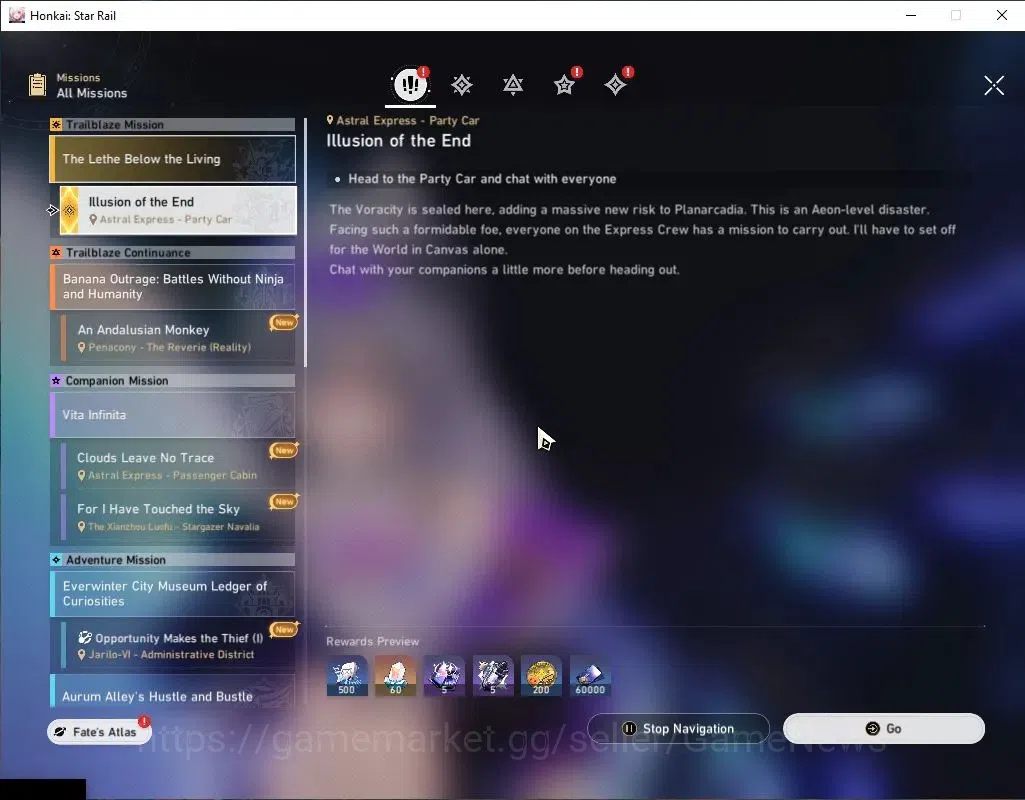Open Aurum Alley's Hustle and Bustle mission
Viewport: 1025px width, 800px height.
173,692
